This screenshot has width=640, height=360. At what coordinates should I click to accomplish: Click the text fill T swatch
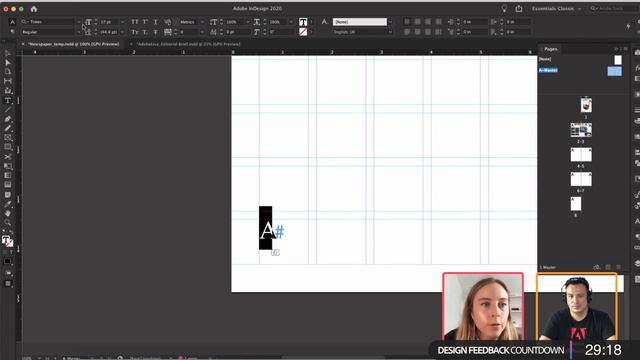pos(303,22)
